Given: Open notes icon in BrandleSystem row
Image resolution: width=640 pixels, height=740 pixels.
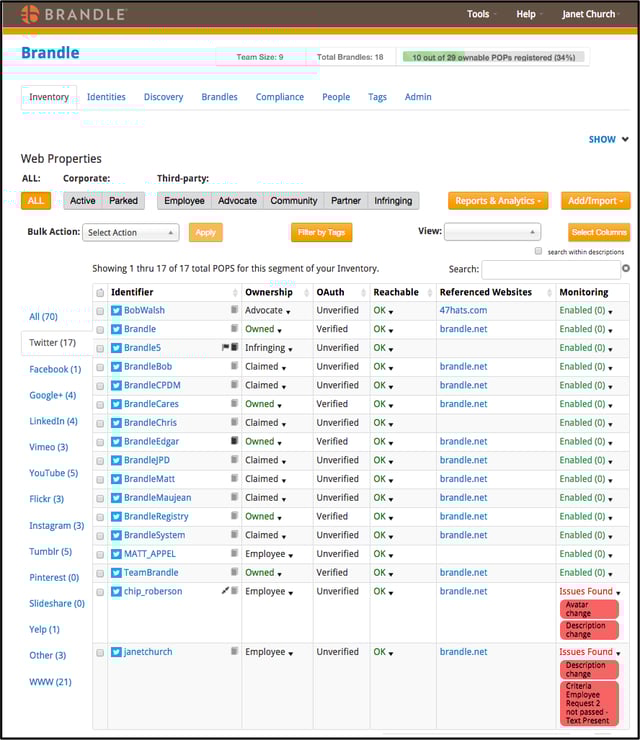Looking at the screenshot, I should pyautogui.click(x=234, y=534).
